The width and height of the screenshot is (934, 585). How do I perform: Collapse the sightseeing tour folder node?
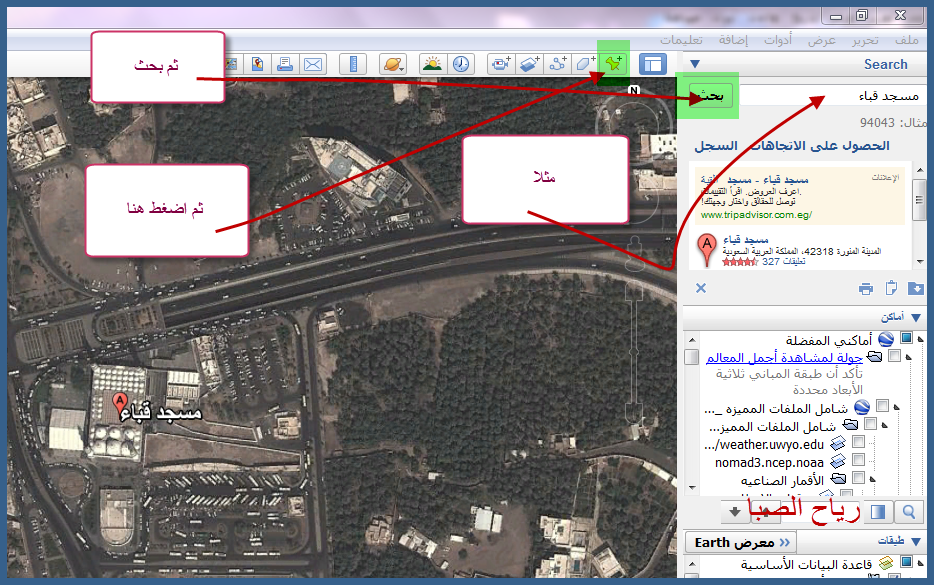point(908,357)
